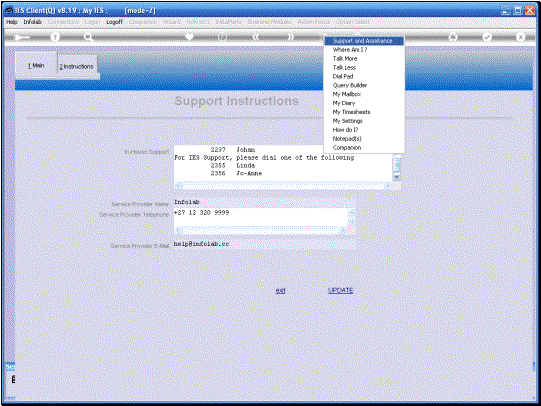Click the back arrow toolbar icon

click(x=22, y=37)
